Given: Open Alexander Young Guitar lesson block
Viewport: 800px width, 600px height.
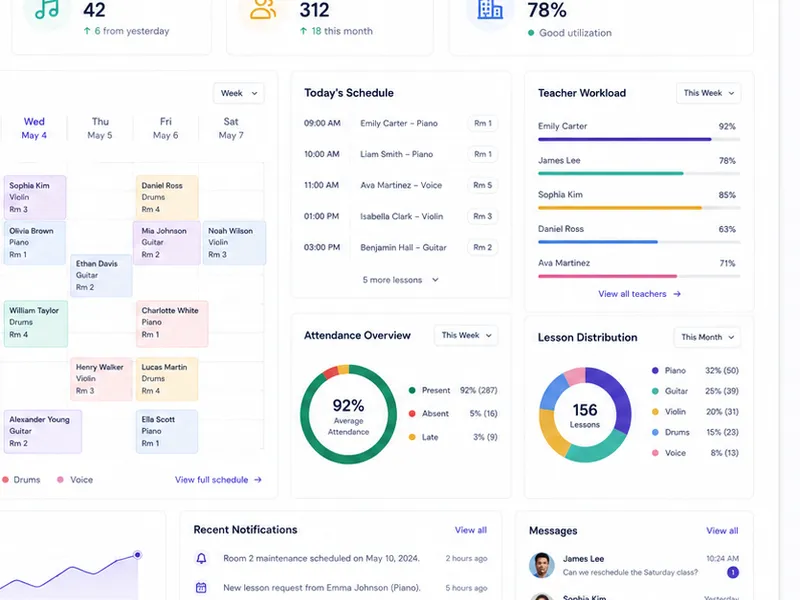Looking at the screenshot, I should [x=43, y=432].
